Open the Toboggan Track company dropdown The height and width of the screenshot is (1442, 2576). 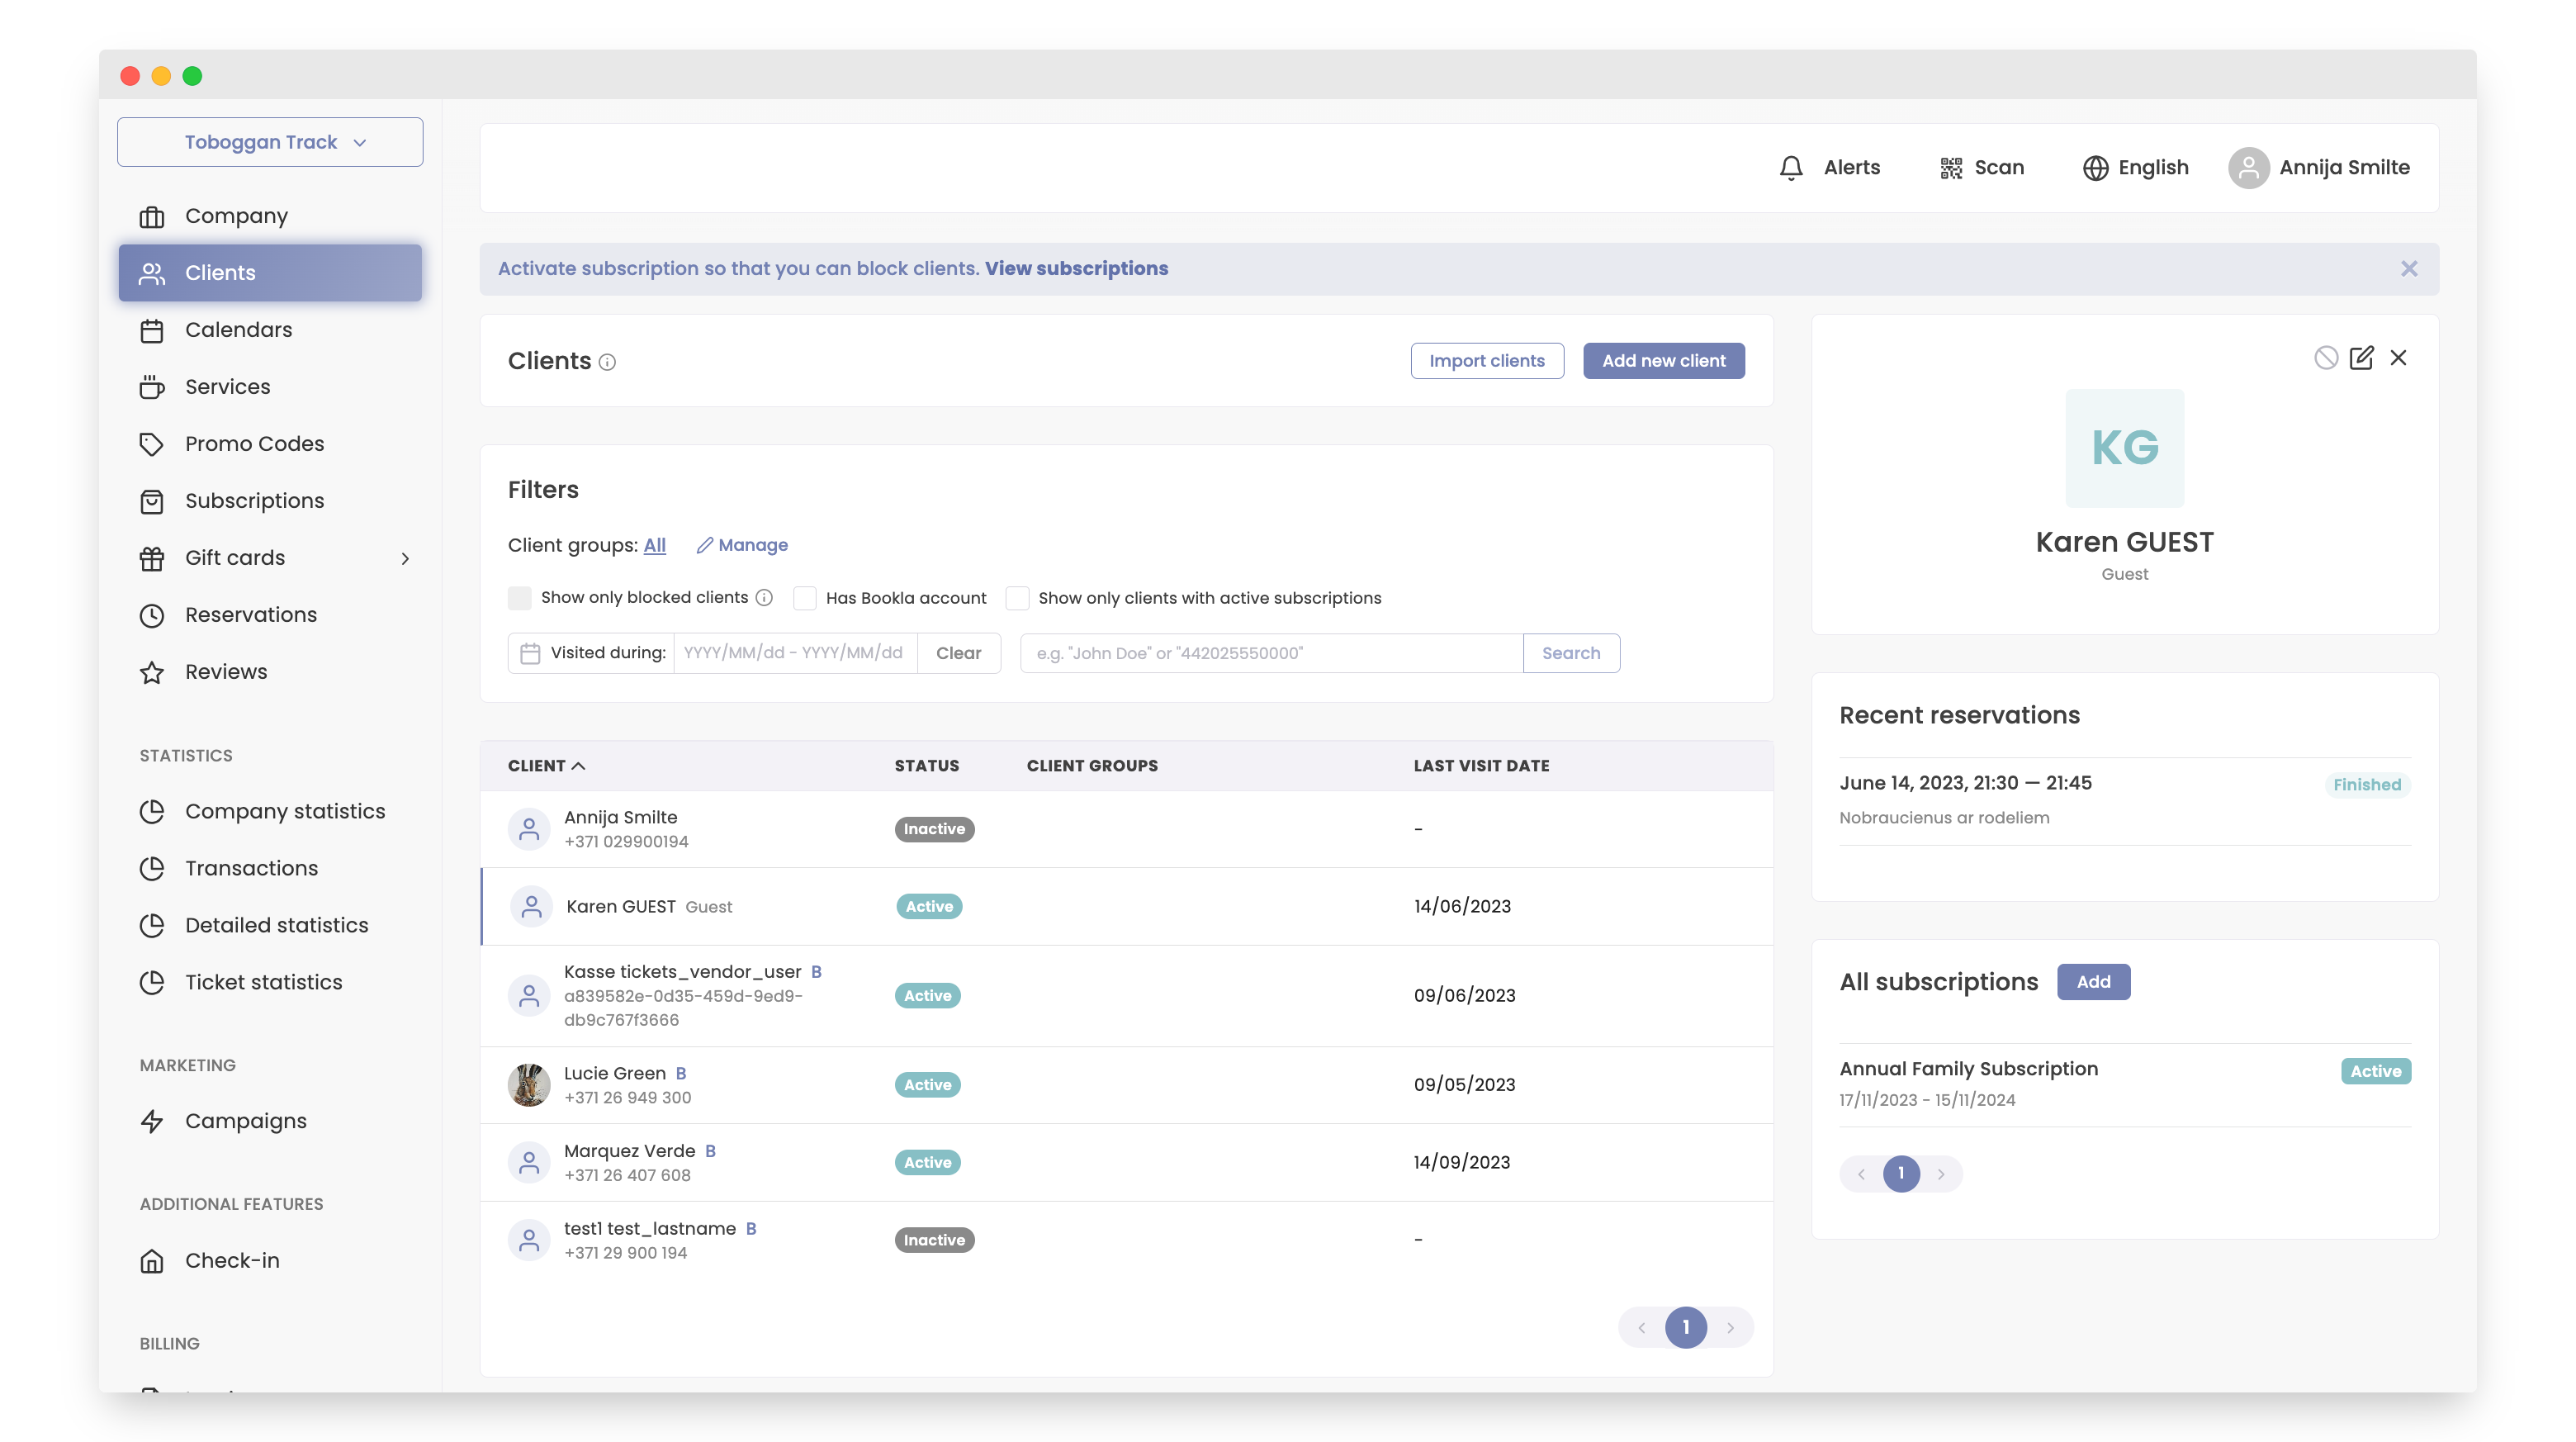coord(270,142)
